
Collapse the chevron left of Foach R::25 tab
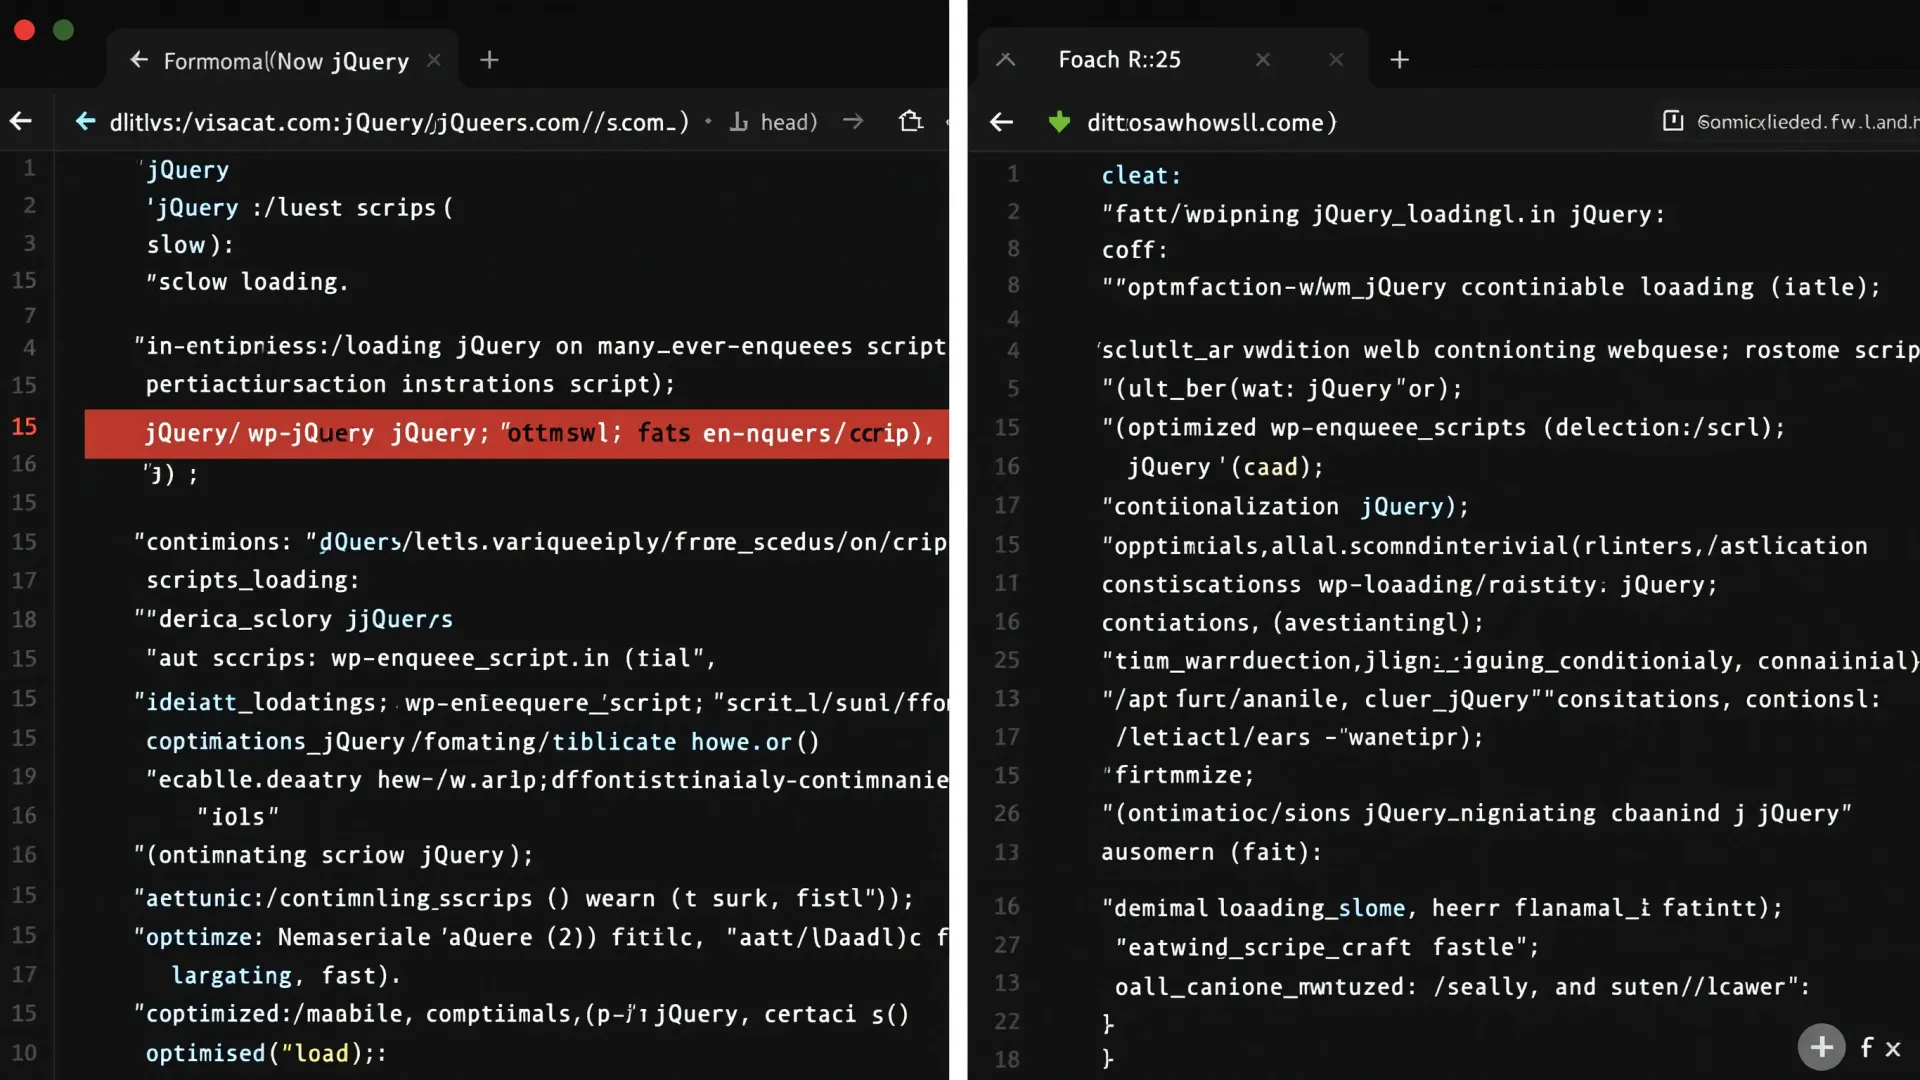1006,60
